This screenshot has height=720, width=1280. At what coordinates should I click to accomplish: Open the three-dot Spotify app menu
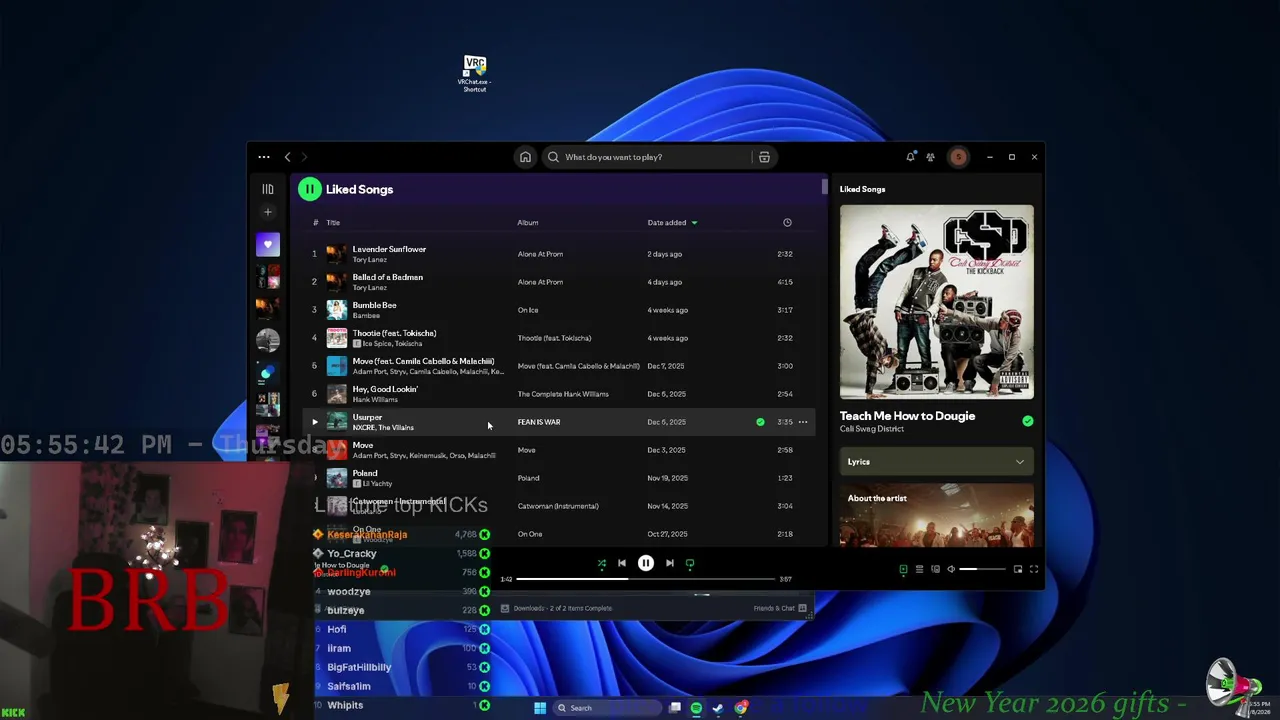(x=264, y=157)
